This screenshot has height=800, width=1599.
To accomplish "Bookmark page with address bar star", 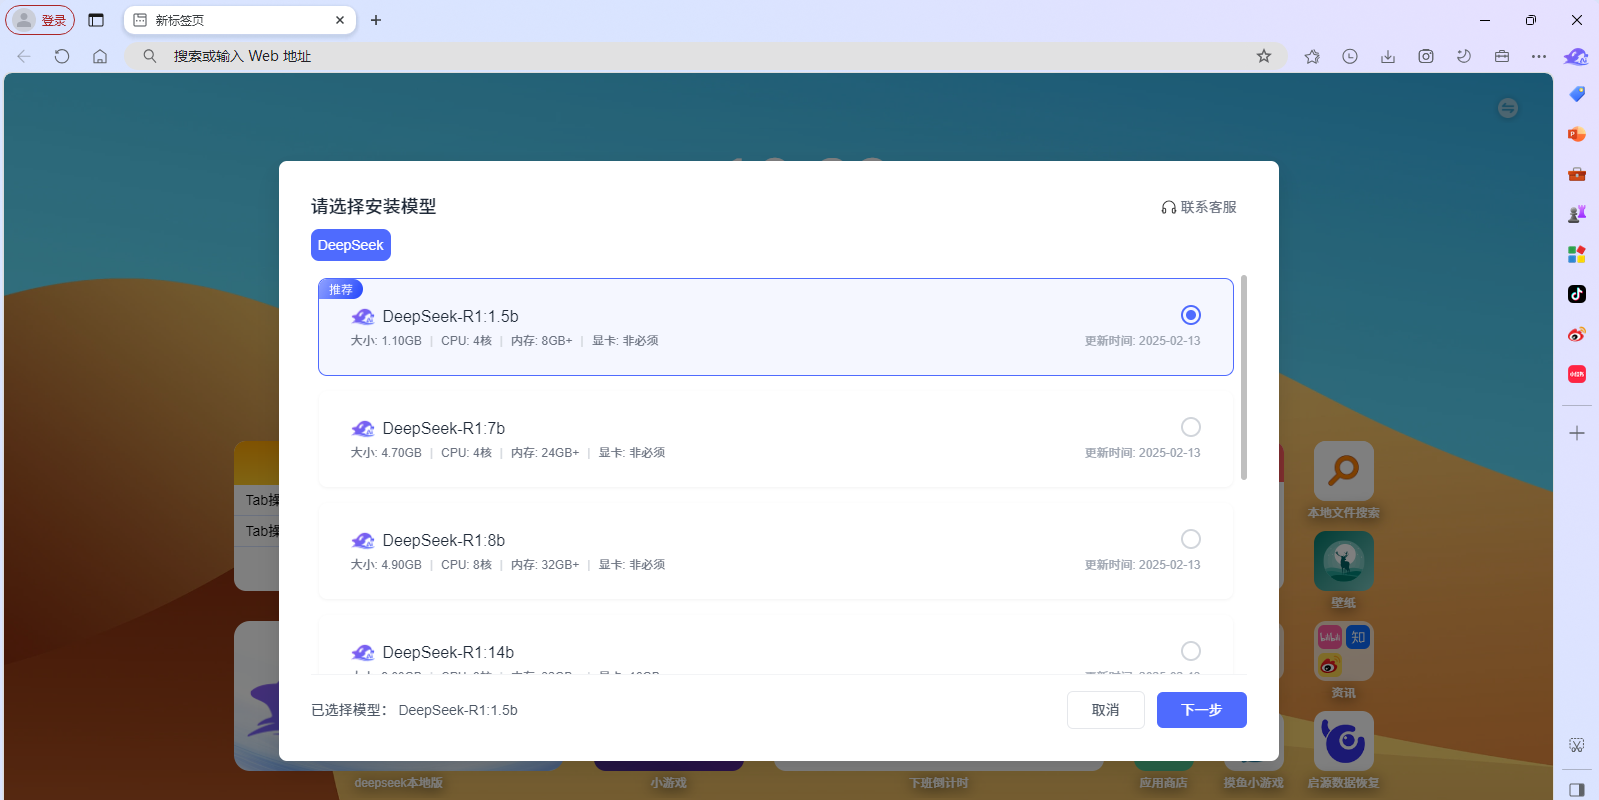I will pos(1264,56).
